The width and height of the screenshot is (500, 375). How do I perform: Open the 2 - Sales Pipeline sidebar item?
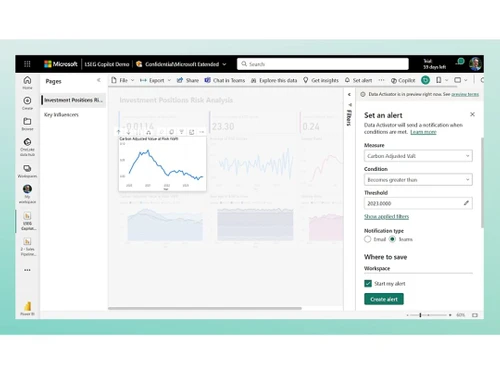[28, 247]
